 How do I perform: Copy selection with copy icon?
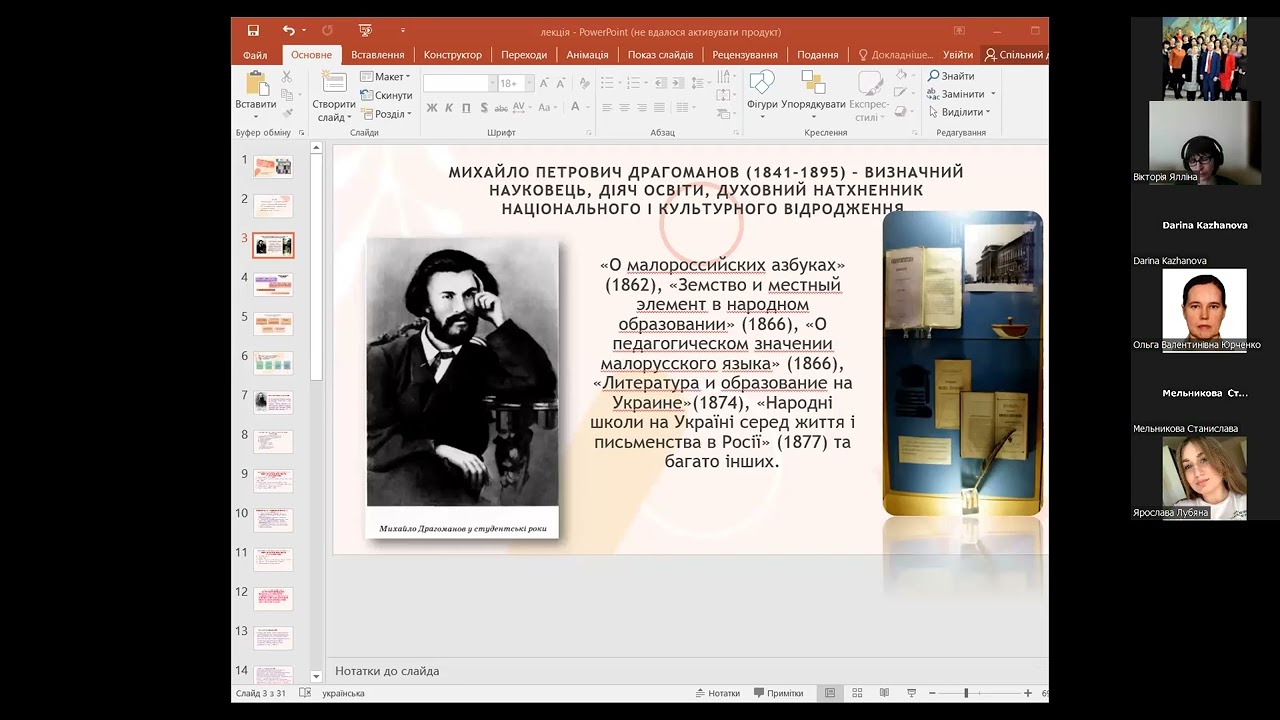click(x=287, y=95)
